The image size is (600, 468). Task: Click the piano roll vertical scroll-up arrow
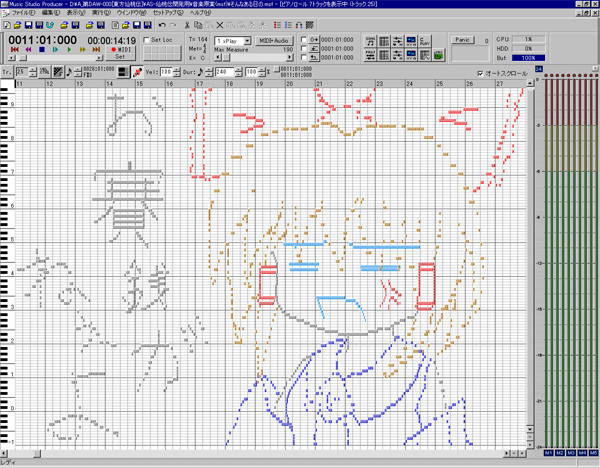click(x=530, y=83)
